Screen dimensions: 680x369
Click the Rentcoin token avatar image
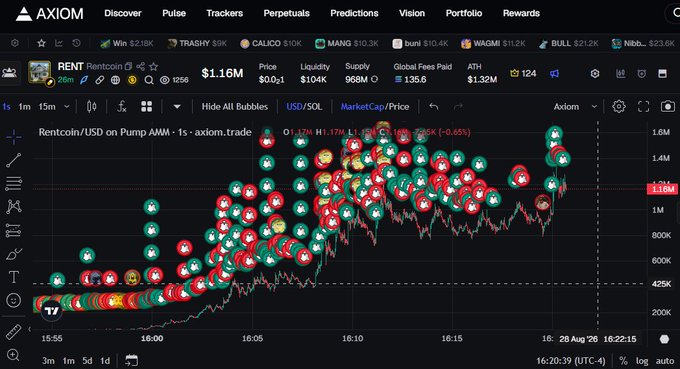[x=39, y=72]
